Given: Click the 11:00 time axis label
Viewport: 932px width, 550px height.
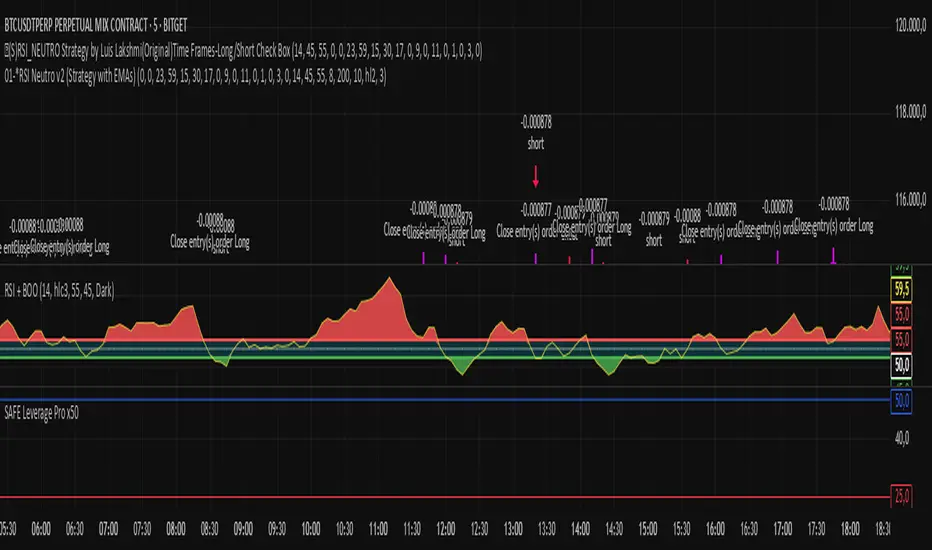Looking at the screenshot, I should click(378, 528).
